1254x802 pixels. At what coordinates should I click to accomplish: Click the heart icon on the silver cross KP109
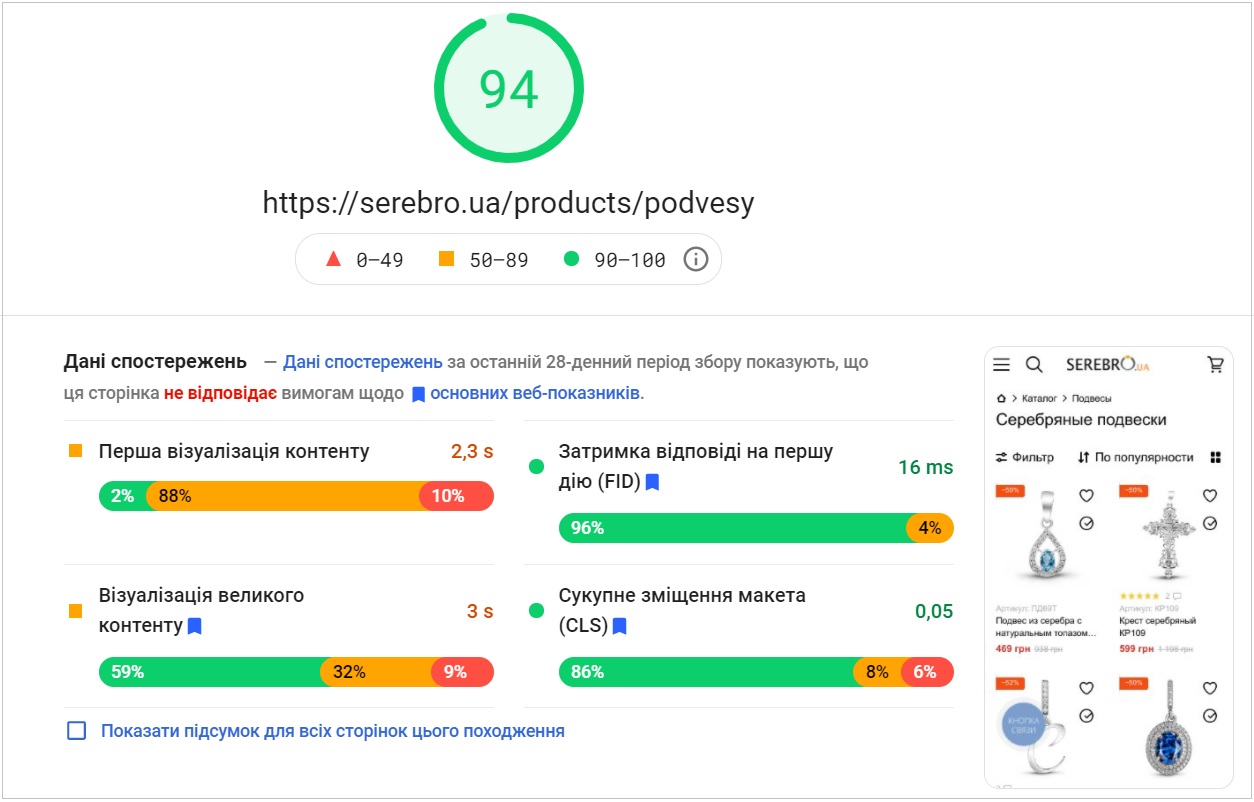tap(1209, 495)
